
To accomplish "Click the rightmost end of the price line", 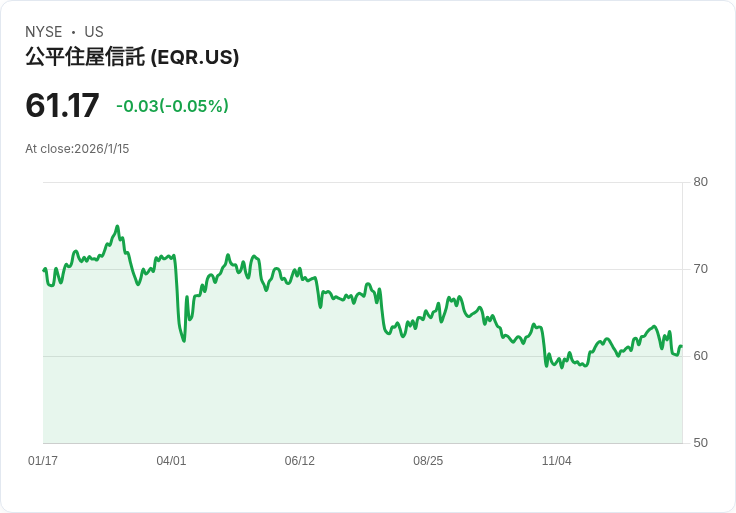I will pos(681,347).
